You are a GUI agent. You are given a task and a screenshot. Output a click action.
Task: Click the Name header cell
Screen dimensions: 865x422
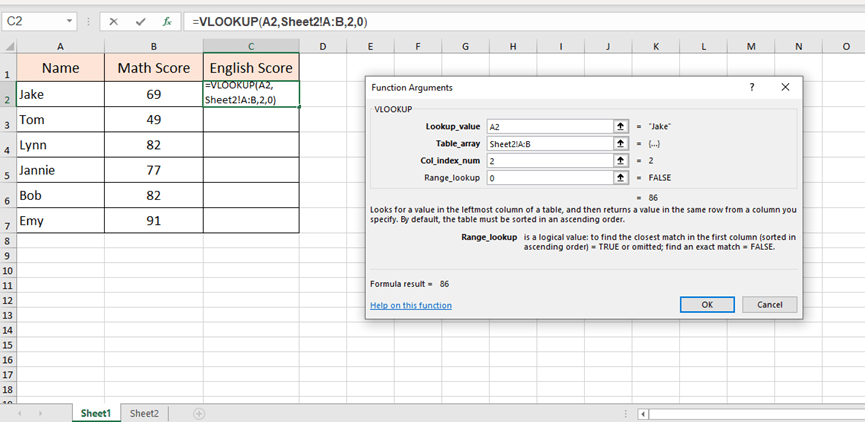(x=60, y=68)
